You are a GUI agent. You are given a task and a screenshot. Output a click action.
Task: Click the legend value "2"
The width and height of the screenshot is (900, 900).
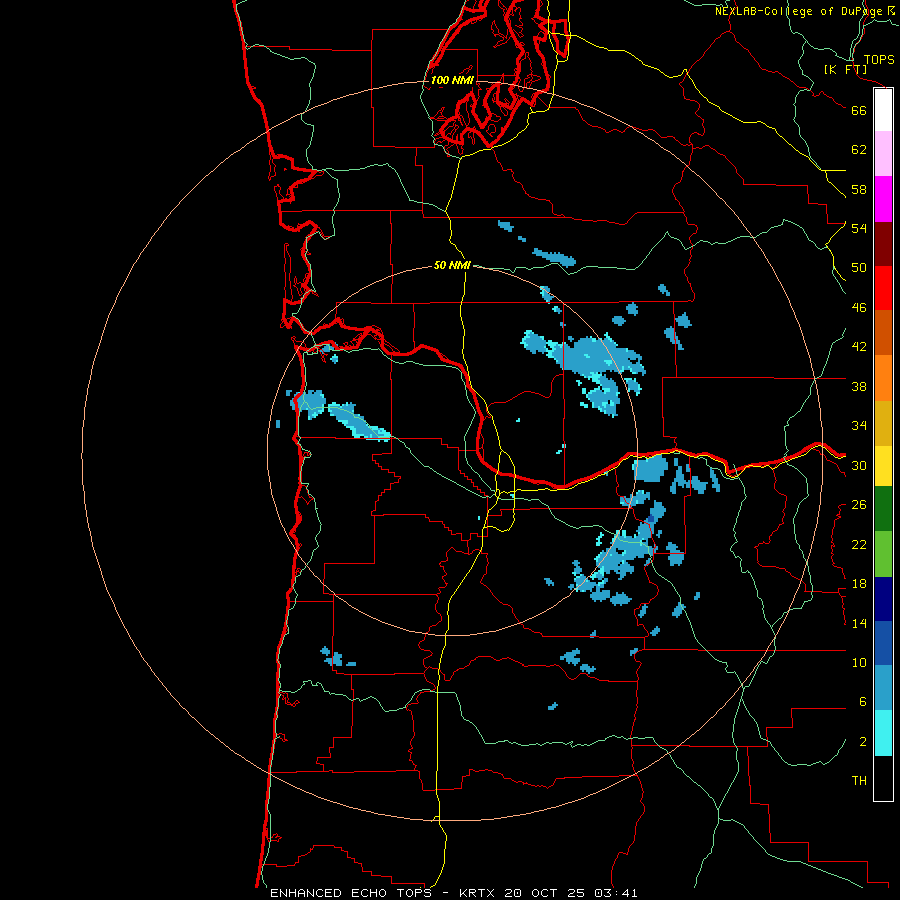863,742
